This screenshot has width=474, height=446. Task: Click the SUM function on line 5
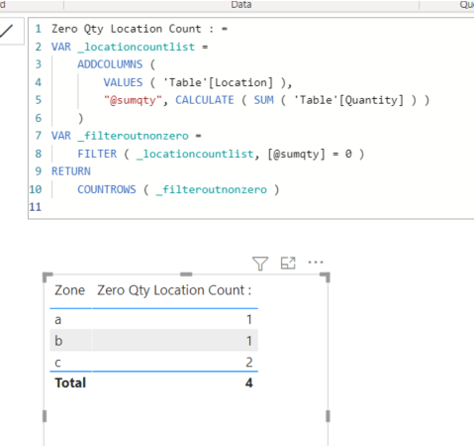click(x=264, y=100)
